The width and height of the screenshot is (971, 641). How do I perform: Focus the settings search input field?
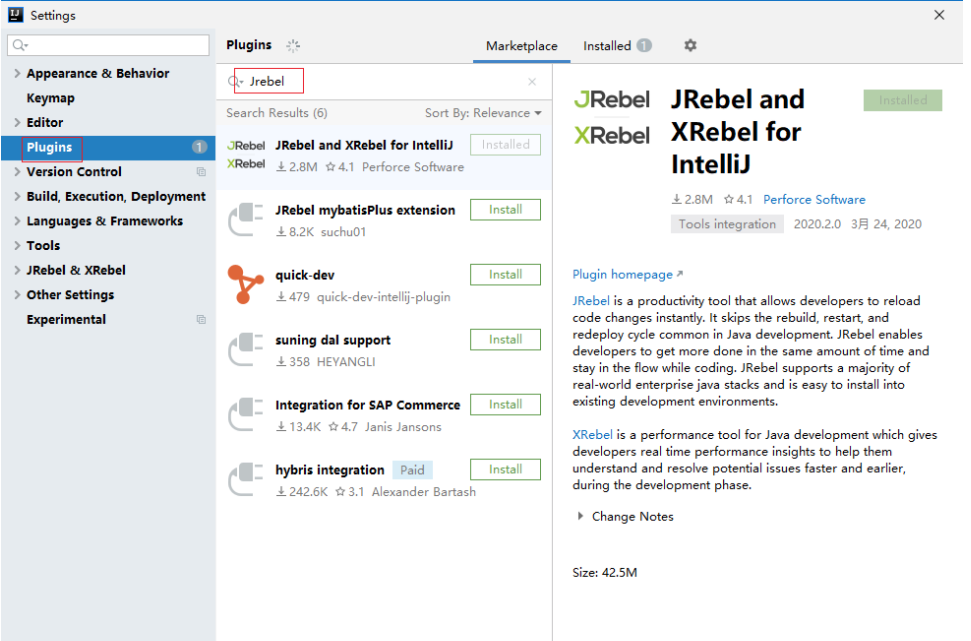click(108, 45)
